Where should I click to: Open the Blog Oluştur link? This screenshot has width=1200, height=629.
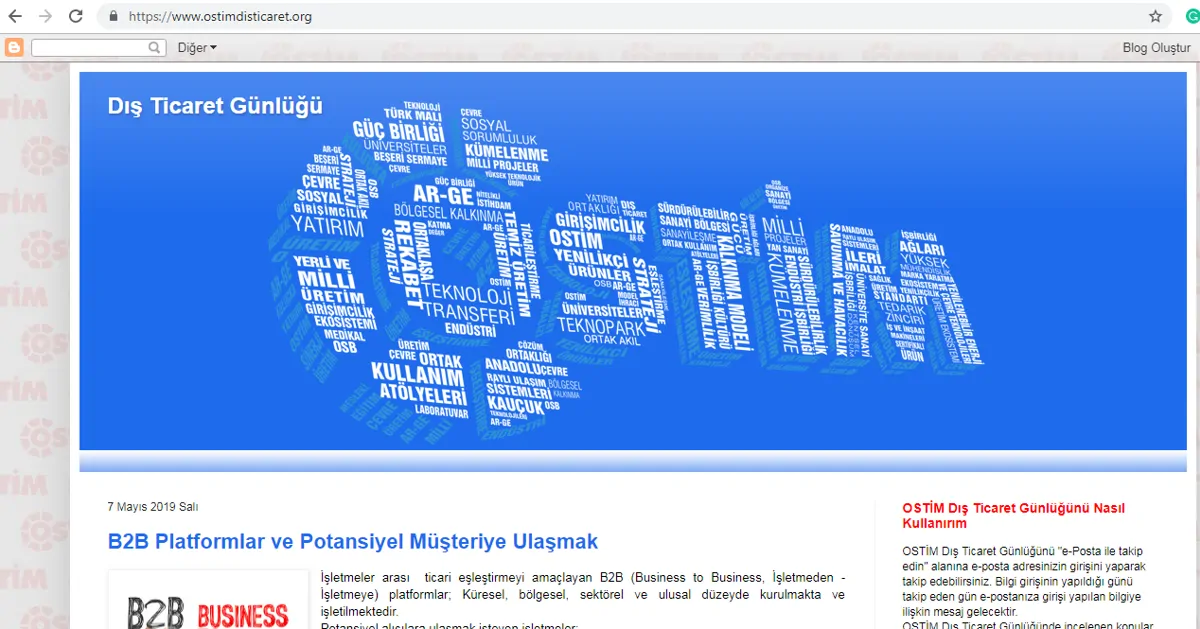(x=1156, y=48)
